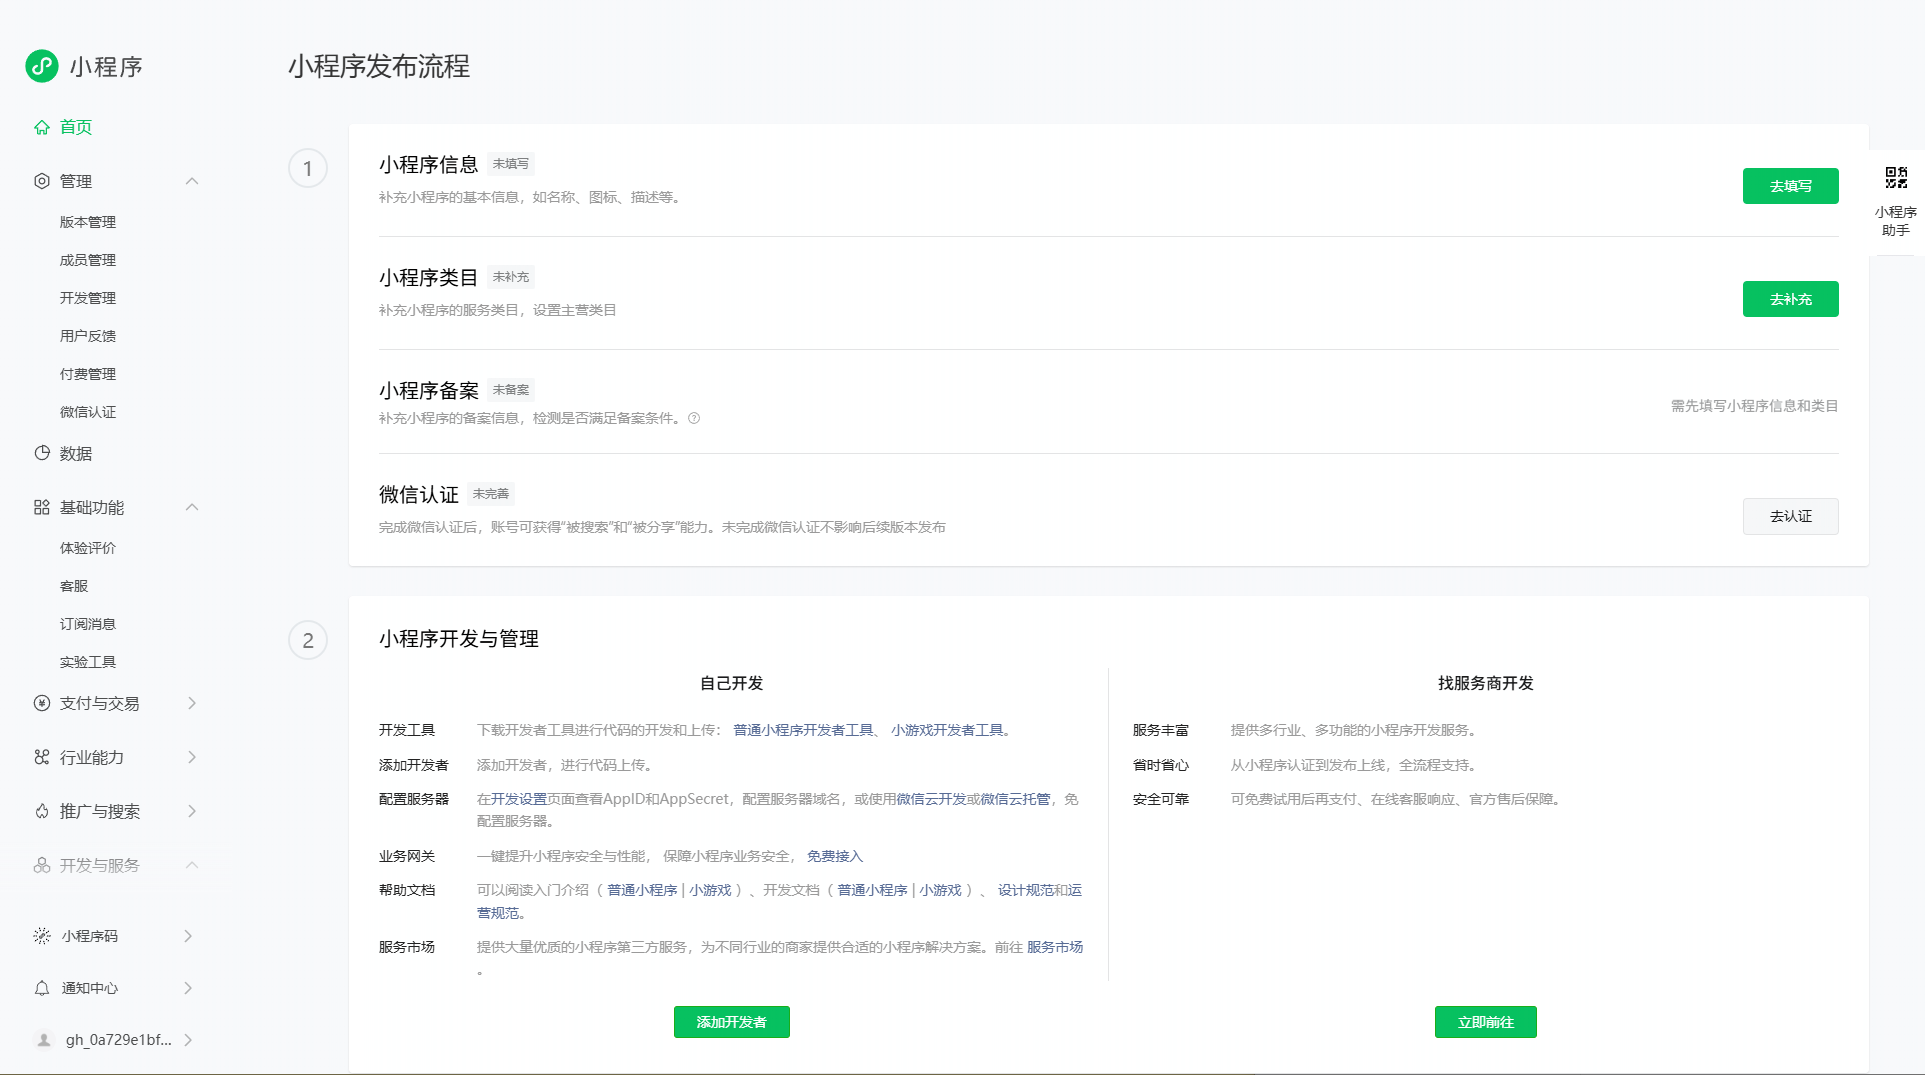Viewport: 1925px width, 1075px height.
Task: Expand the 通知中心 menu arrow
Action: [x=188, y=988]
